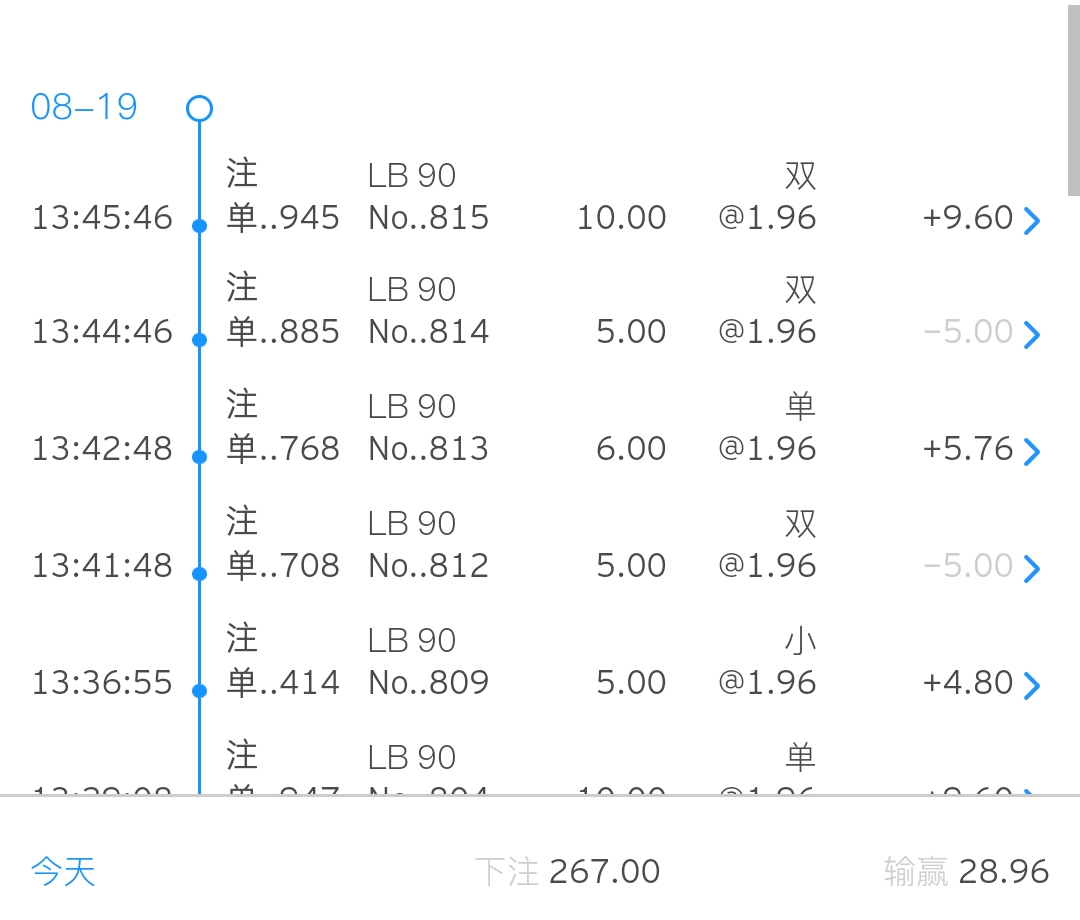1080x920 pixels.
Task: Select timeline dot at 13:45:46
Action: [199, 226]
